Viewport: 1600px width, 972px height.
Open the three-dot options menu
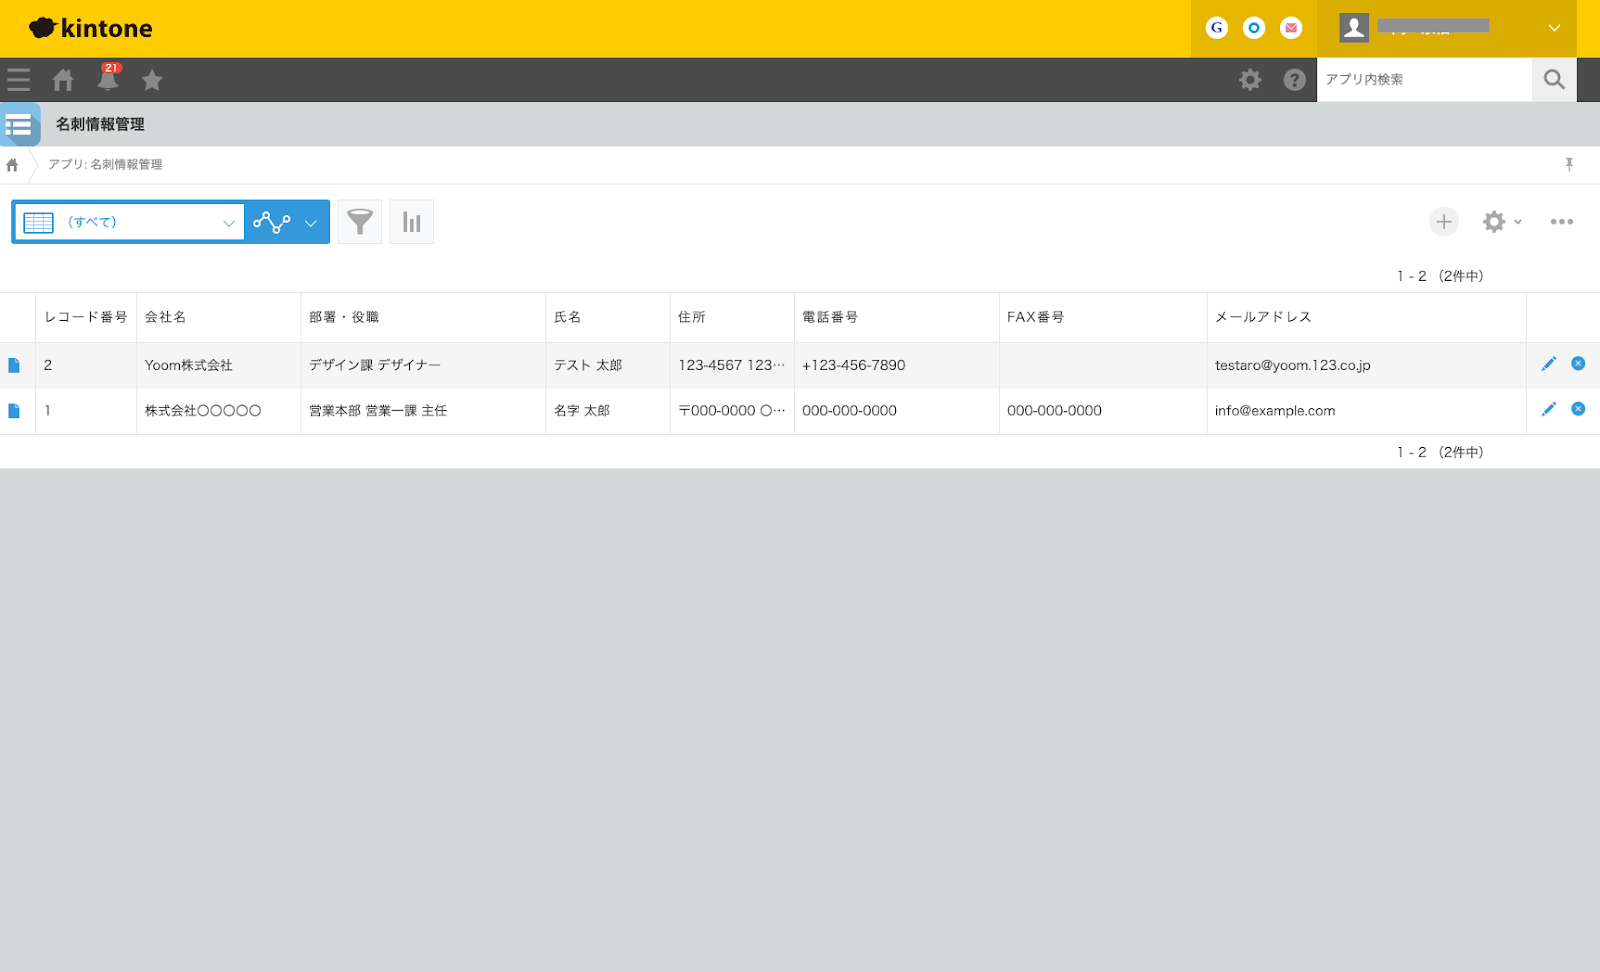1561,222
